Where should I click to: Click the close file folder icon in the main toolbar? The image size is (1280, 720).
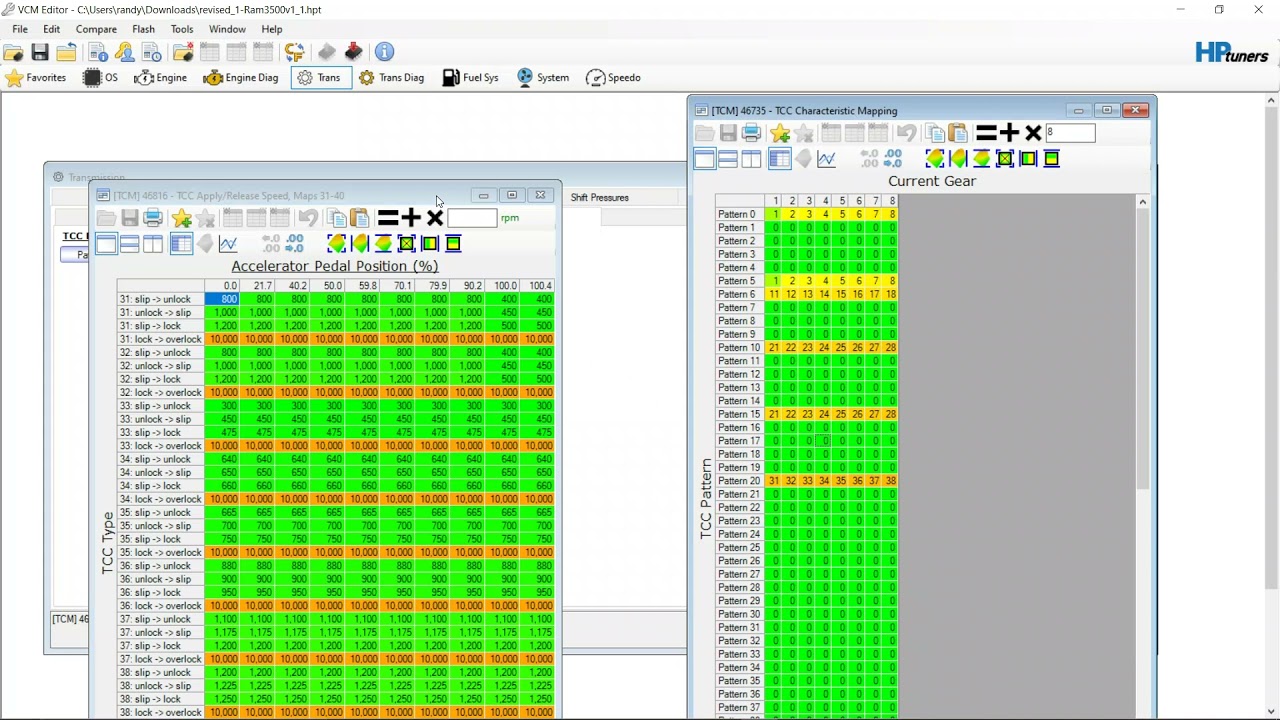click(67, 52)
